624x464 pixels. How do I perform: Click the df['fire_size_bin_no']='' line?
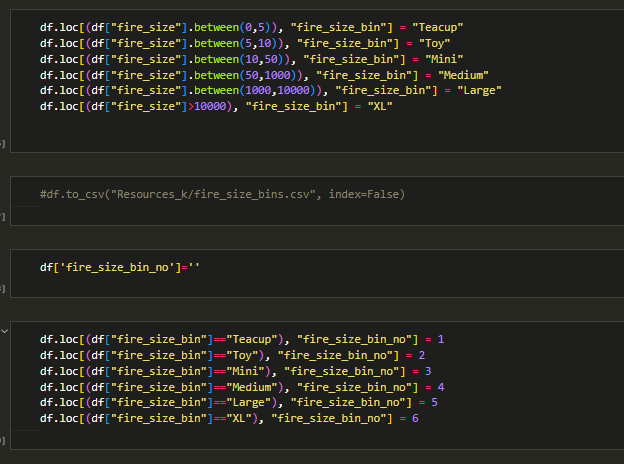[119, 267]
